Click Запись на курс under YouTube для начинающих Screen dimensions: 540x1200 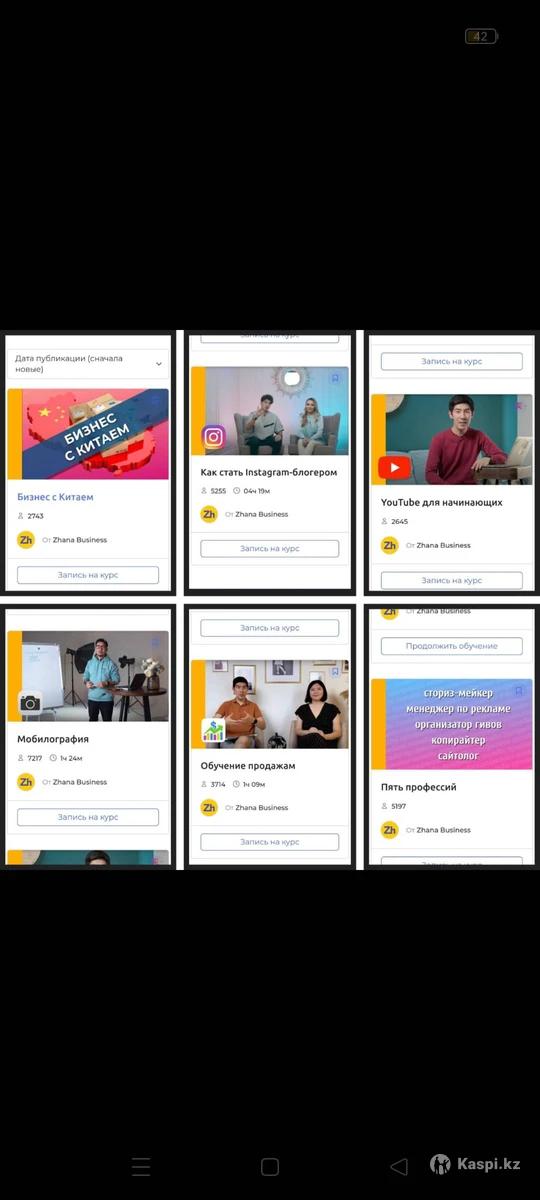point(452,580)
